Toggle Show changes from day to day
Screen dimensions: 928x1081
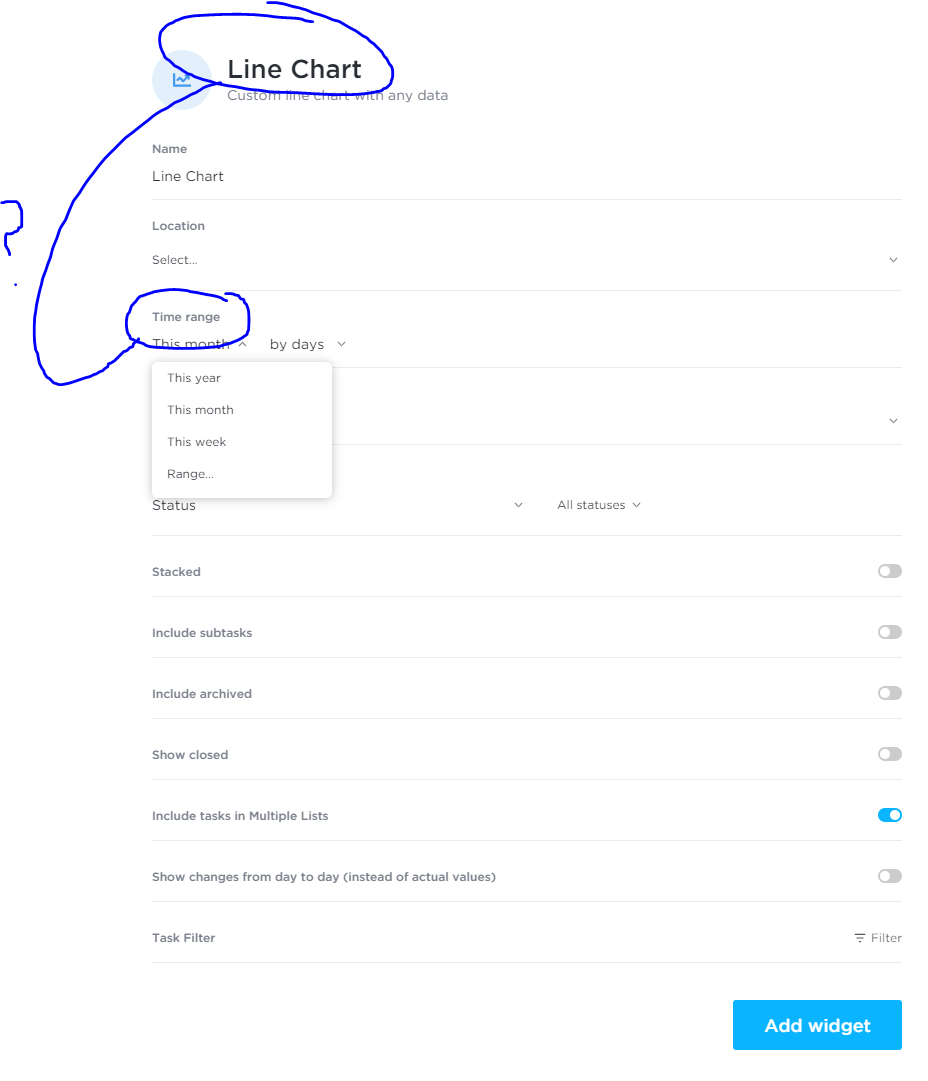click(x=889, y=876)
